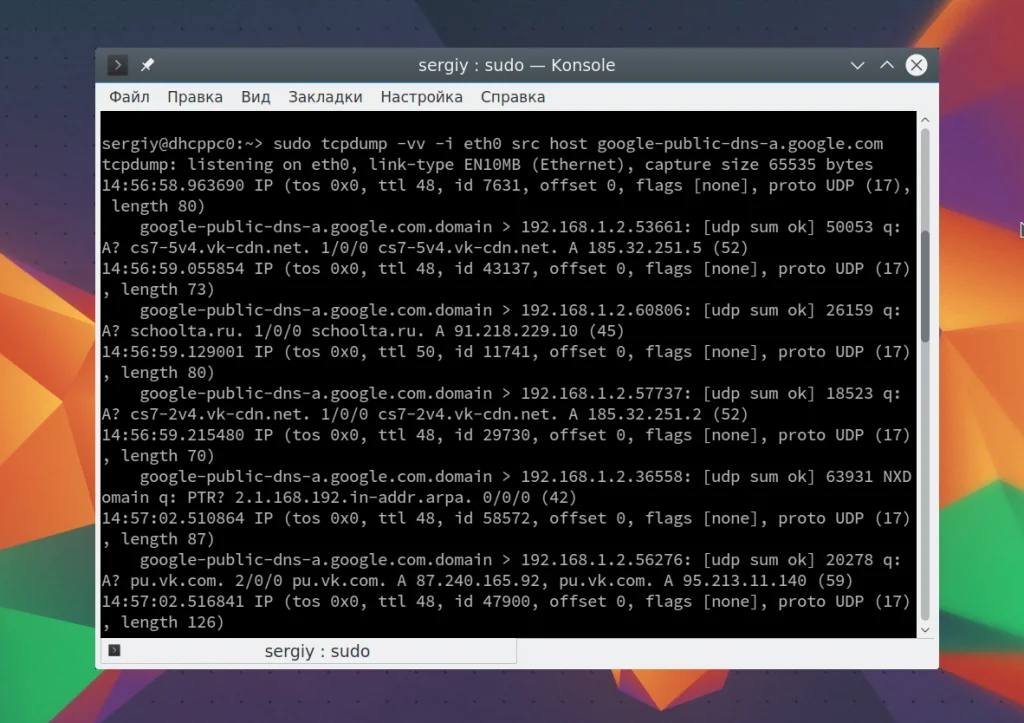This screenshot has width=1024, height=723.
Task: Click the sudo tcpdump command line
Action: point(493,144)
